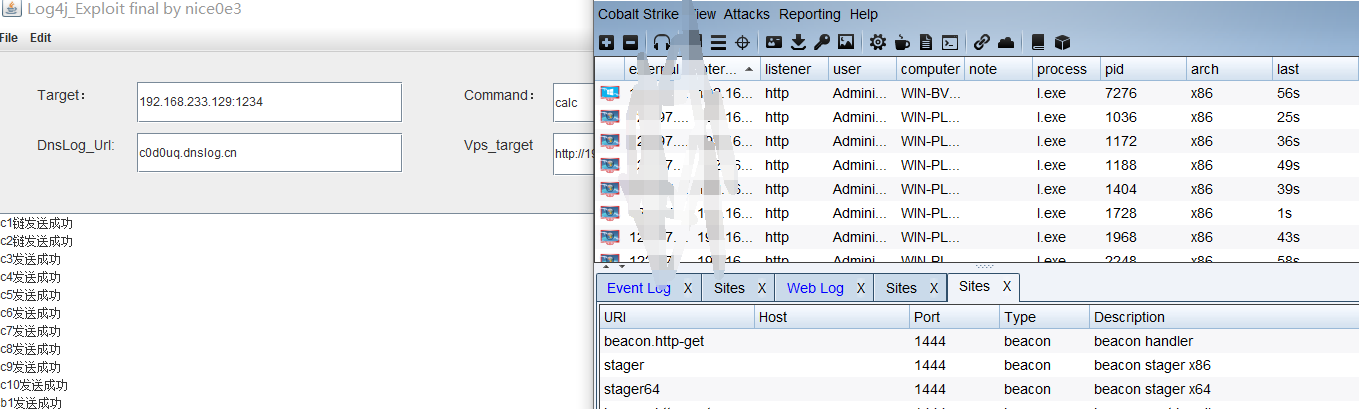1359x409 pixels.
Task: Select the beacon.http-get site row
Action: click(x=979, y=341)
